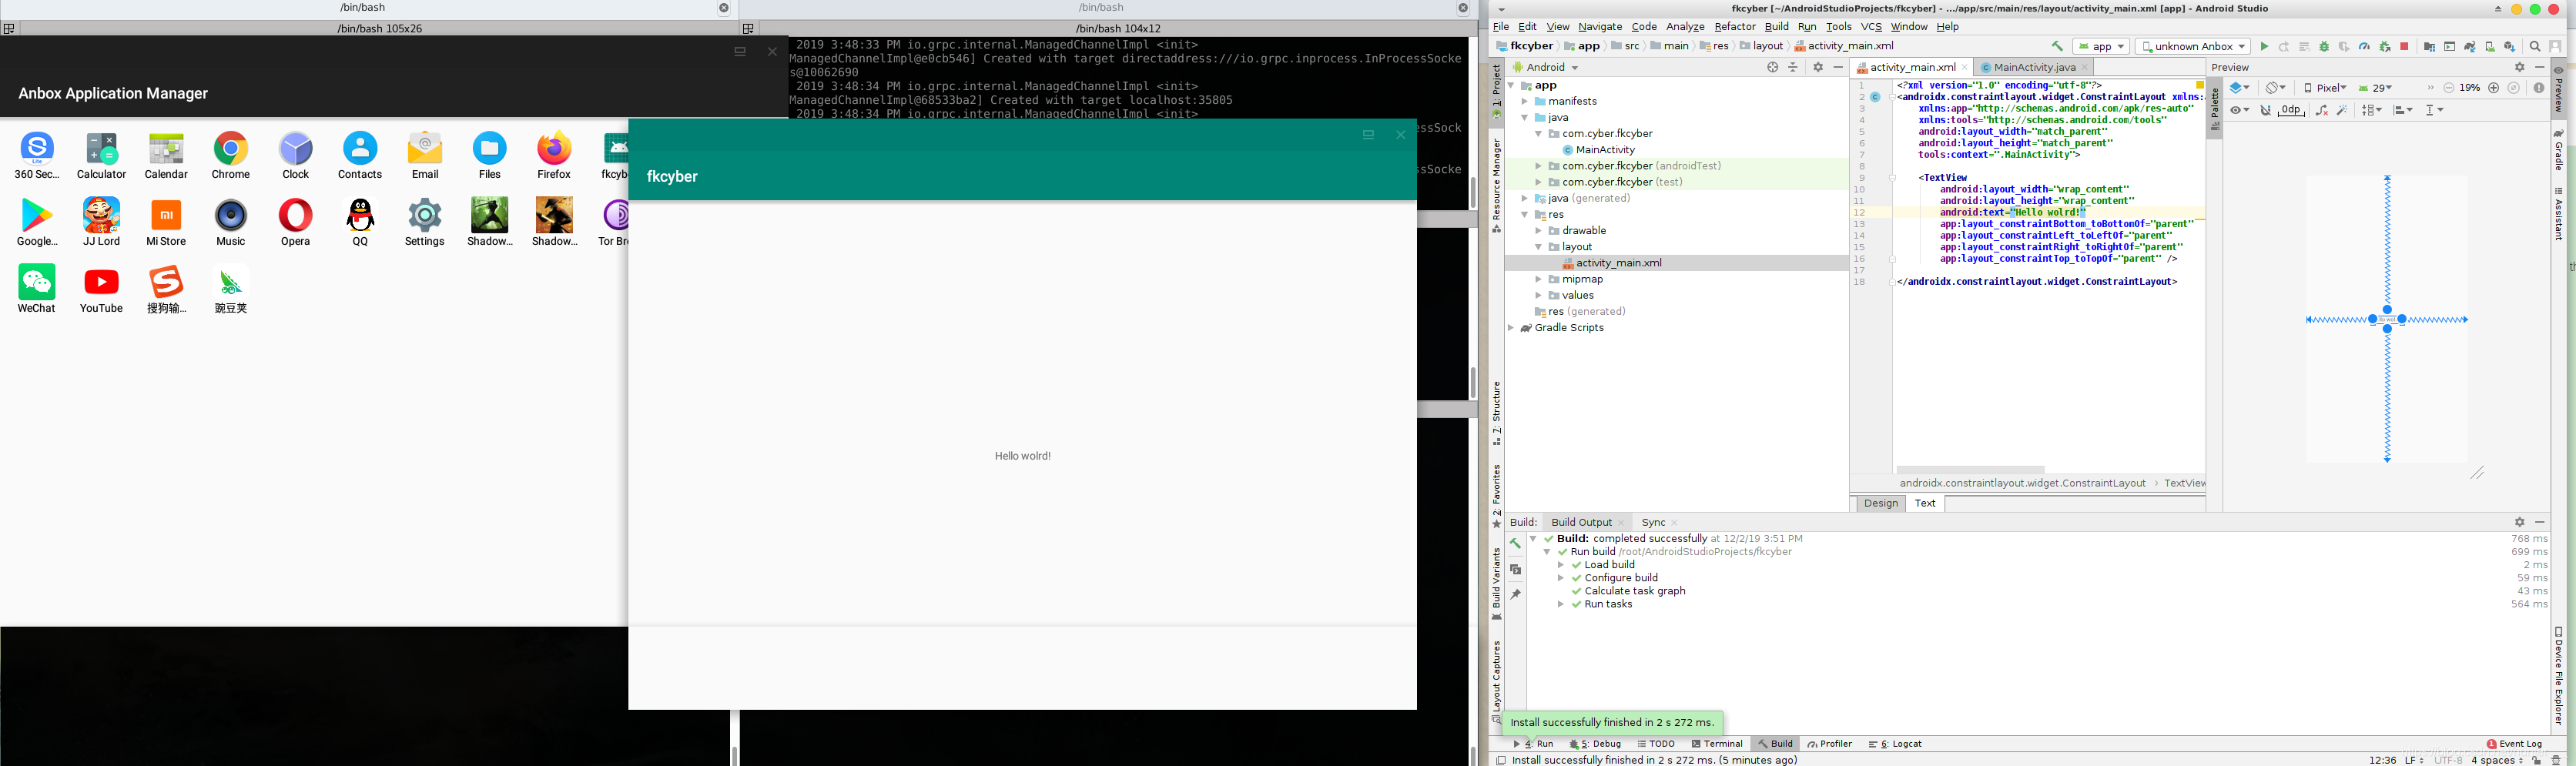2576x766 pixels.
Task: Toggle the Palette side panel
Action: coord(2215,108)
